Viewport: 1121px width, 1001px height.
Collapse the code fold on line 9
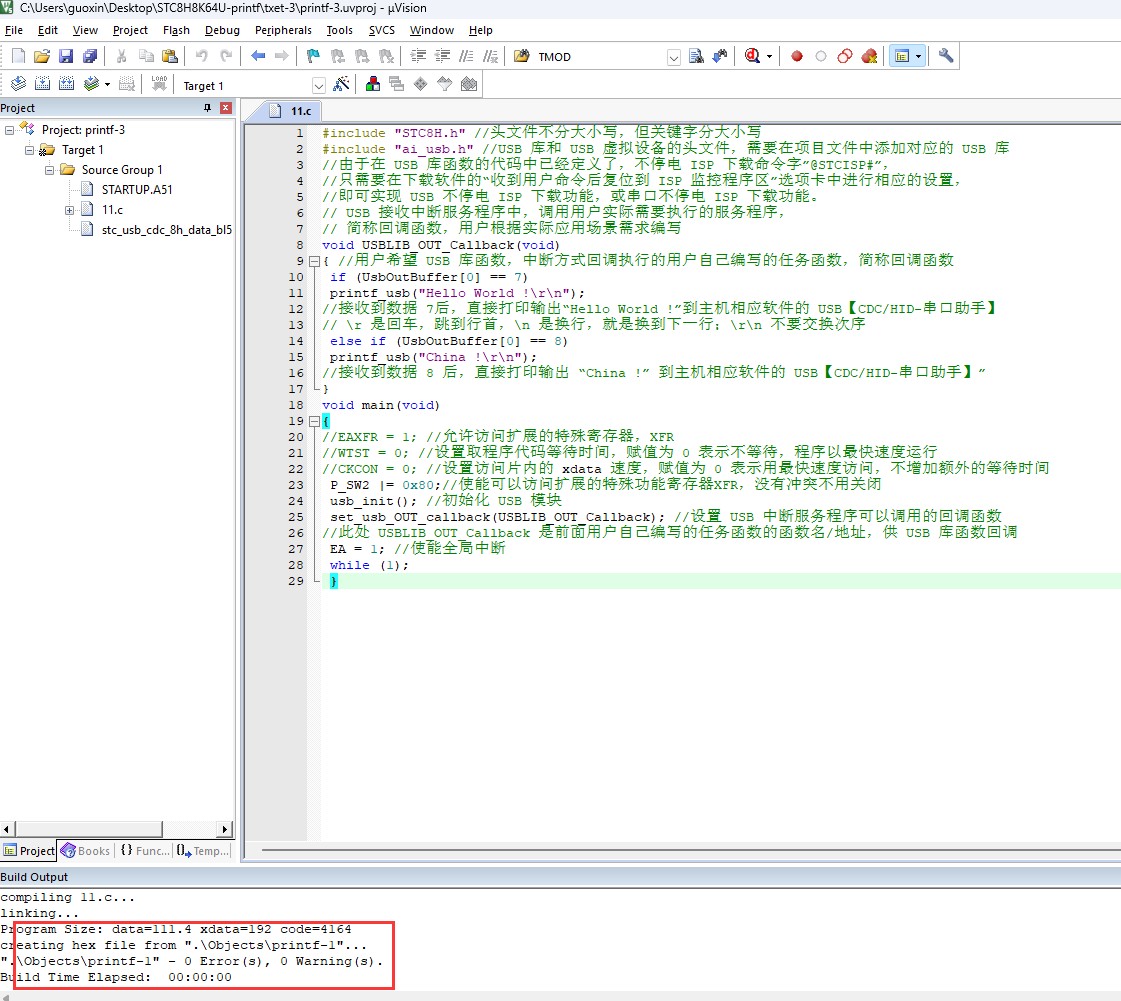(x=314, y=261)
